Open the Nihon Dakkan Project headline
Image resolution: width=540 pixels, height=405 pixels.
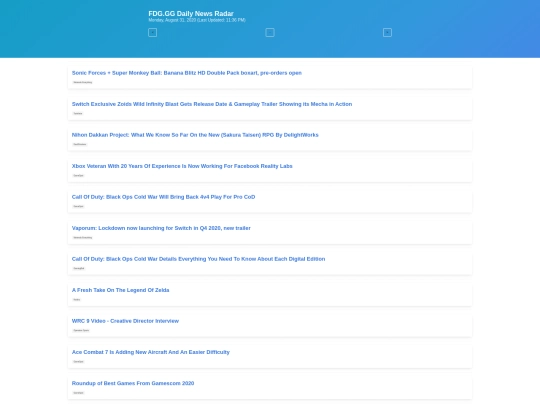point(195,135)
